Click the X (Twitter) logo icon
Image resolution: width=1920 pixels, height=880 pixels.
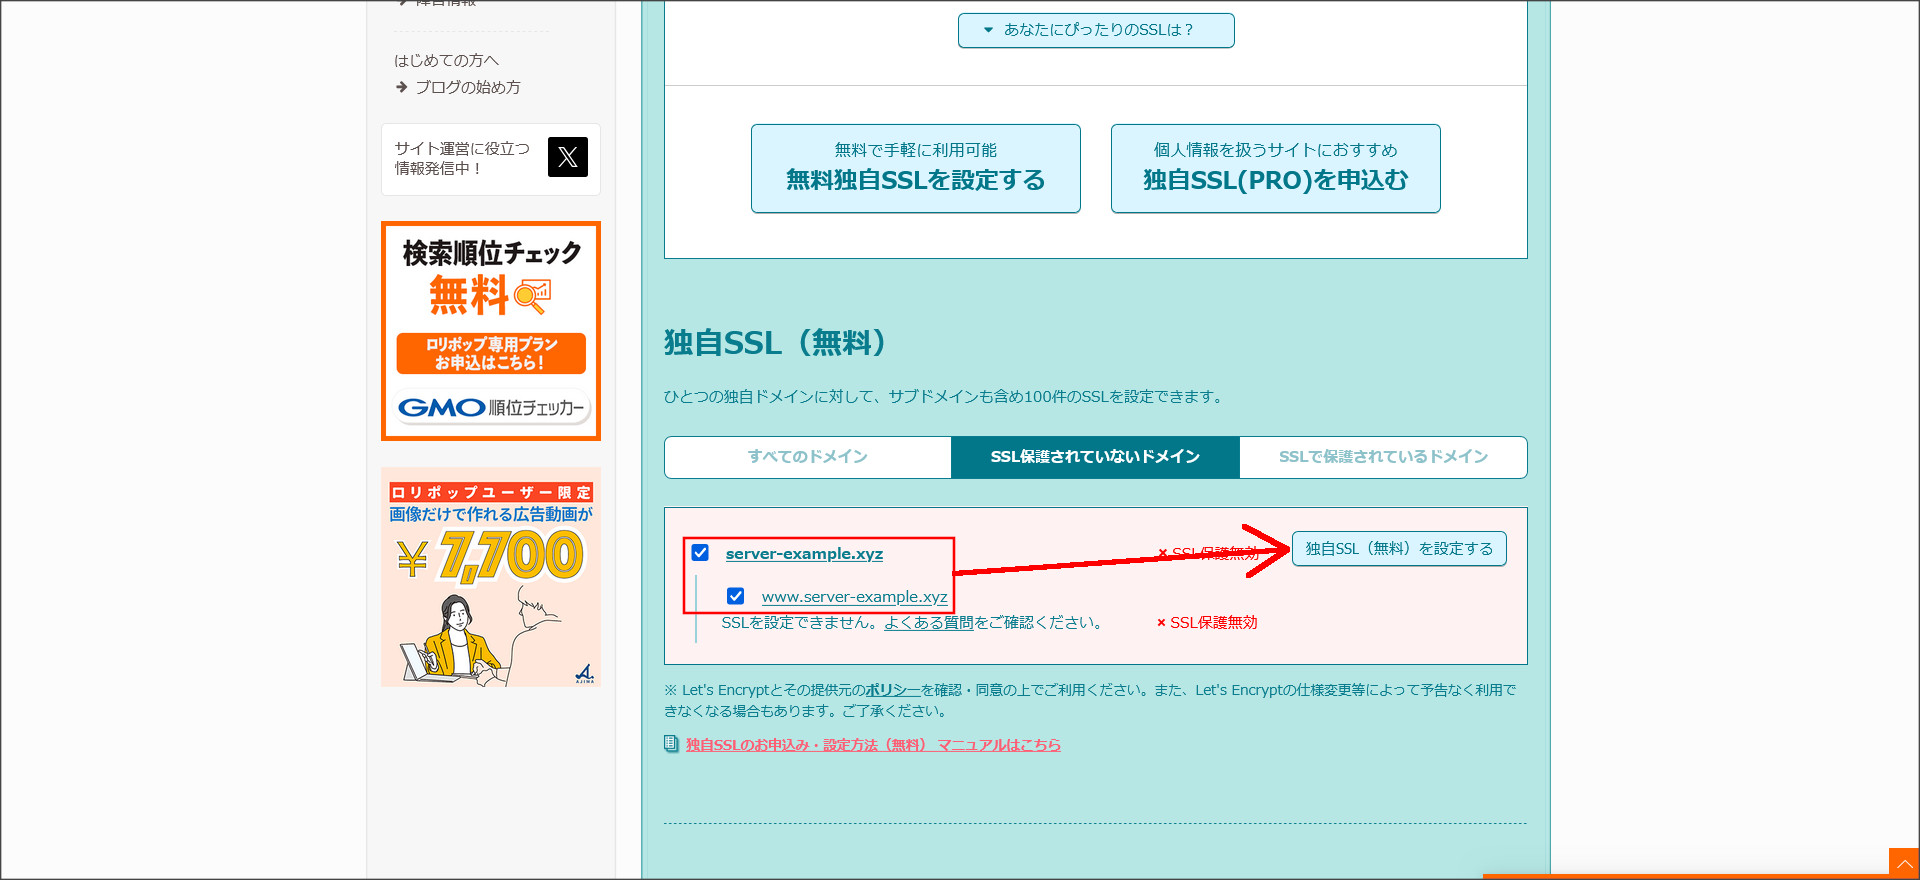(567, 157)
